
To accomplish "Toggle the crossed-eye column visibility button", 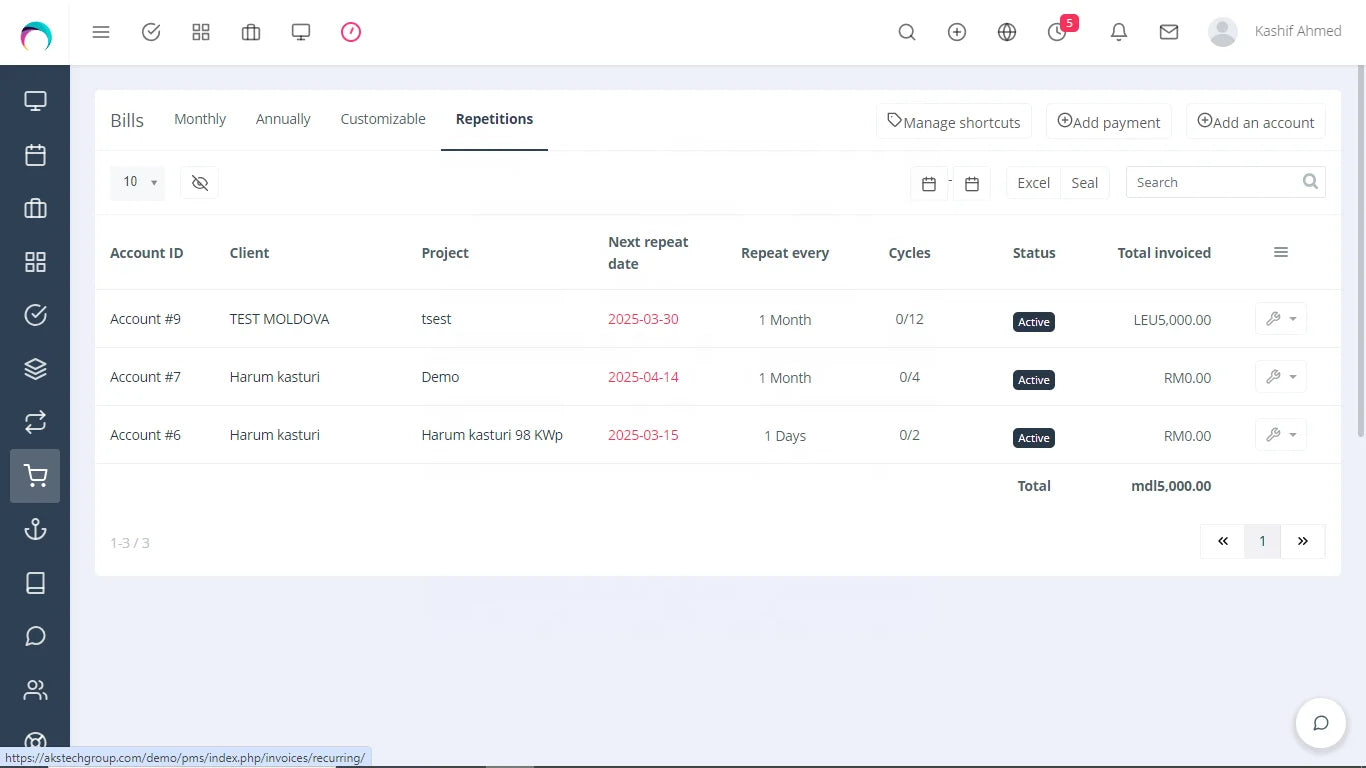I will click(x=200, y=182).
